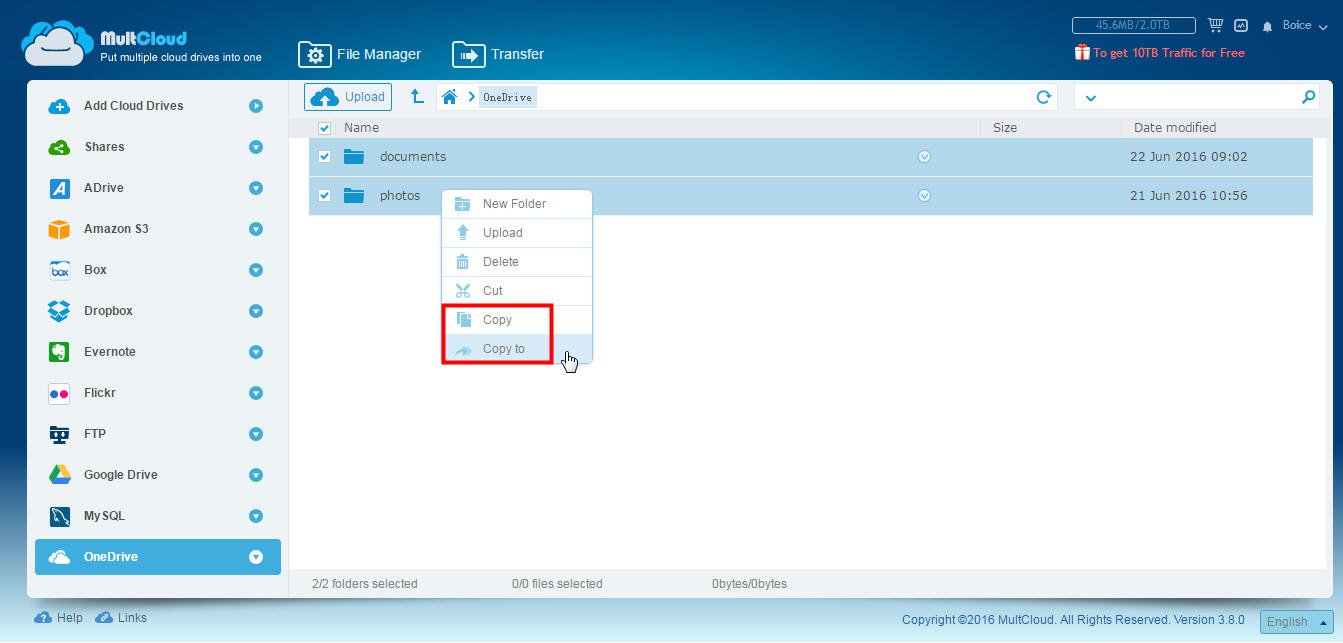This screenshot has height=643, width=1343.
Task: Click the Add Cloud Drives plus icon
Action: 59,106
